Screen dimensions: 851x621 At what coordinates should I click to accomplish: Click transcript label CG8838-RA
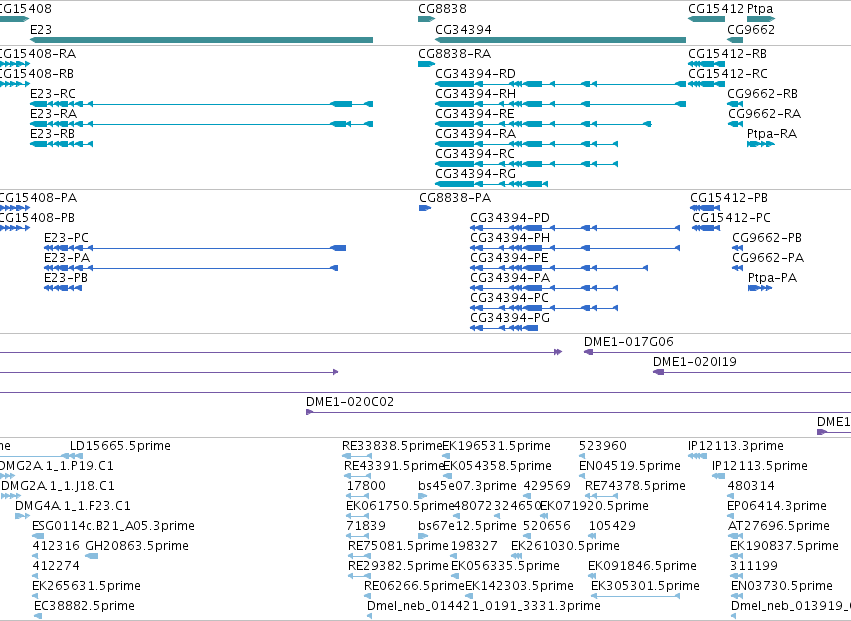(454, 54)
